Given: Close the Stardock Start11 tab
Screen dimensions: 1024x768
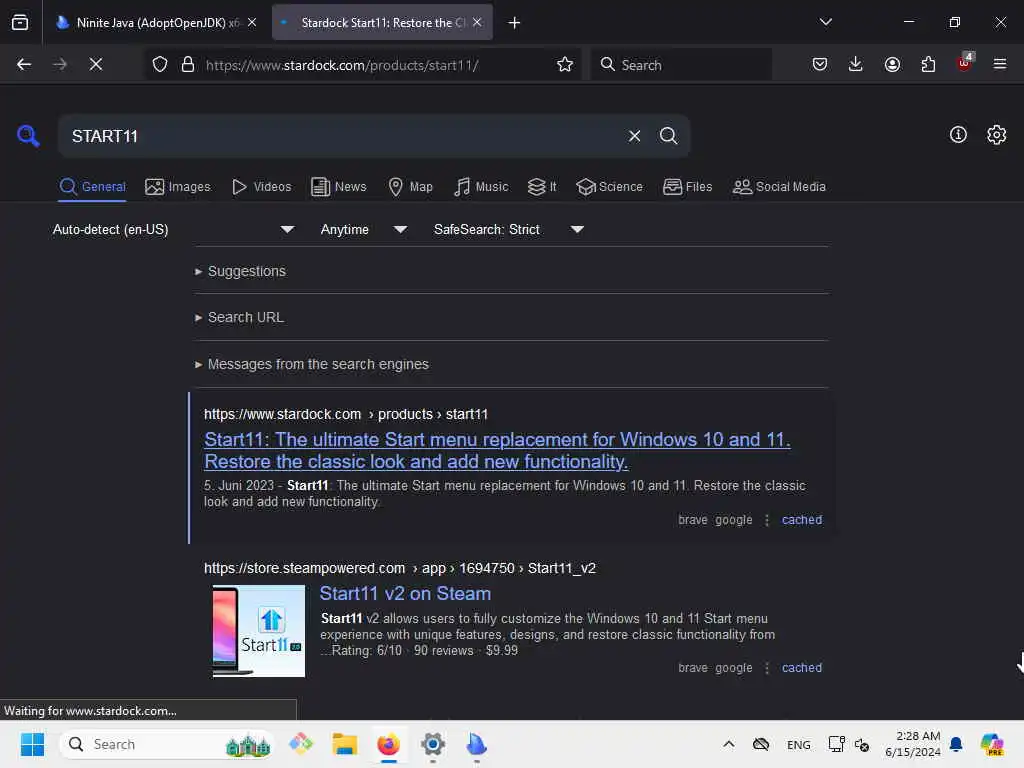Looking at the screenshot, I should [x=477, y=22].
